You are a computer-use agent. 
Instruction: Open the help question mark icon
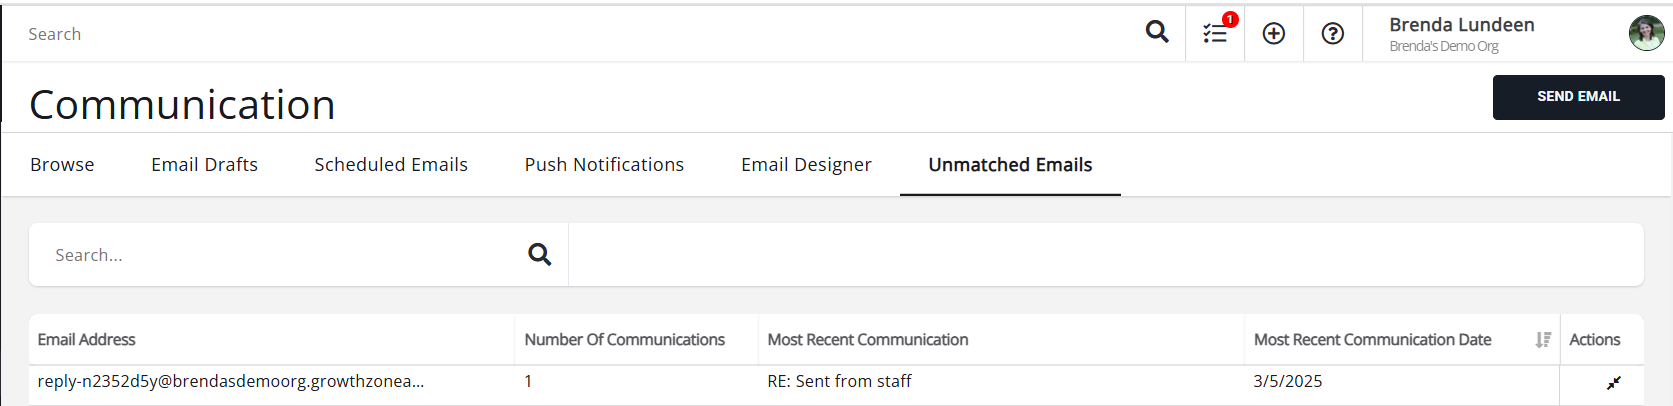pos(1332,33)
